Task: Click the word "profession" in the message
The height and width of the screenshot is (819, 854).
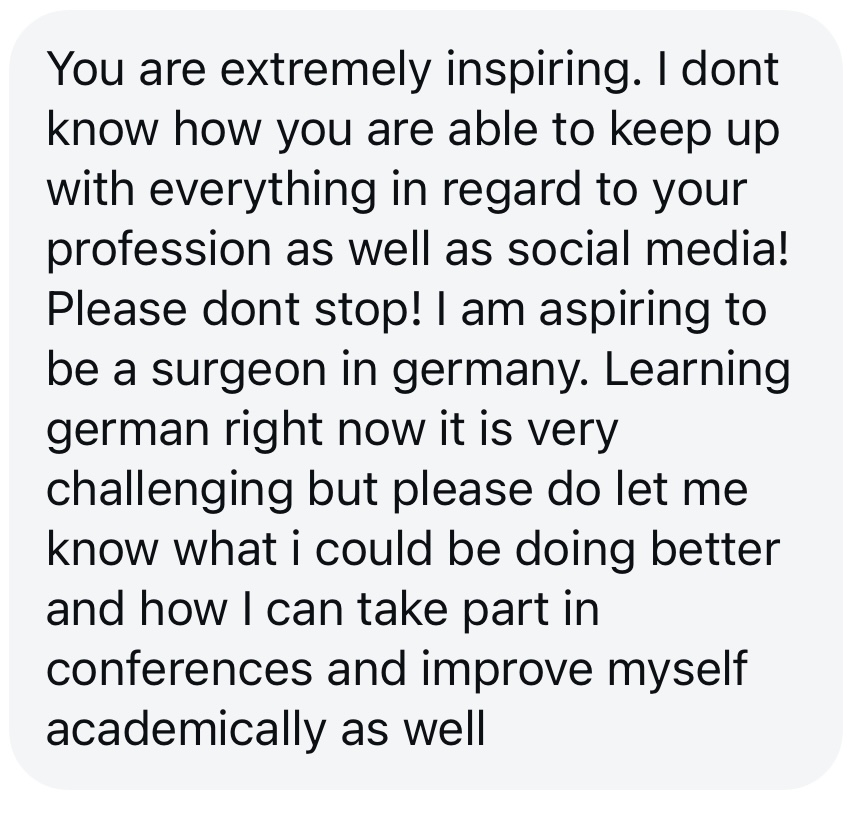Action: 159,251
